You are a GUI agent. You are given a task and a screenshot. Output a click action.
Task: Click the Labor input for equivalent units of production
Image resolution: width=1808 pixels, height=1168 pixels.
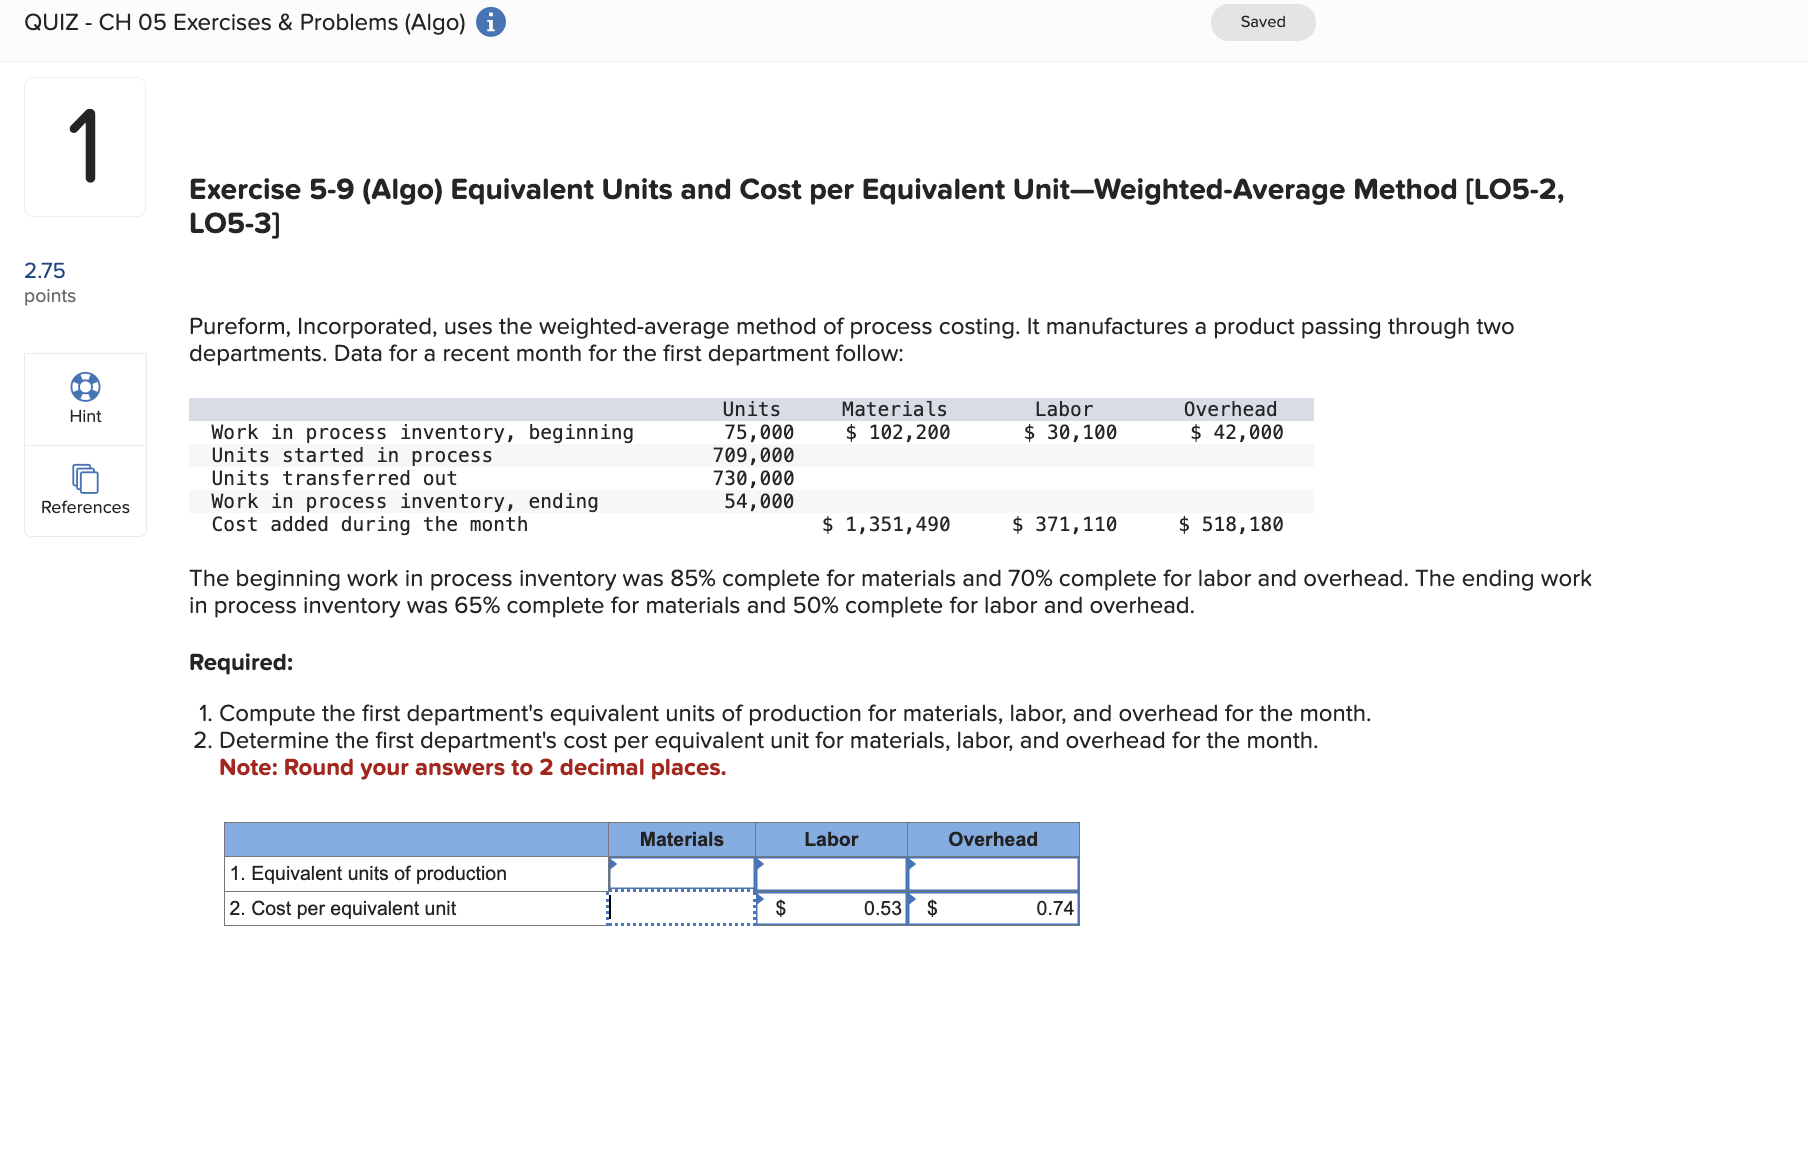(x=831, y=872)
